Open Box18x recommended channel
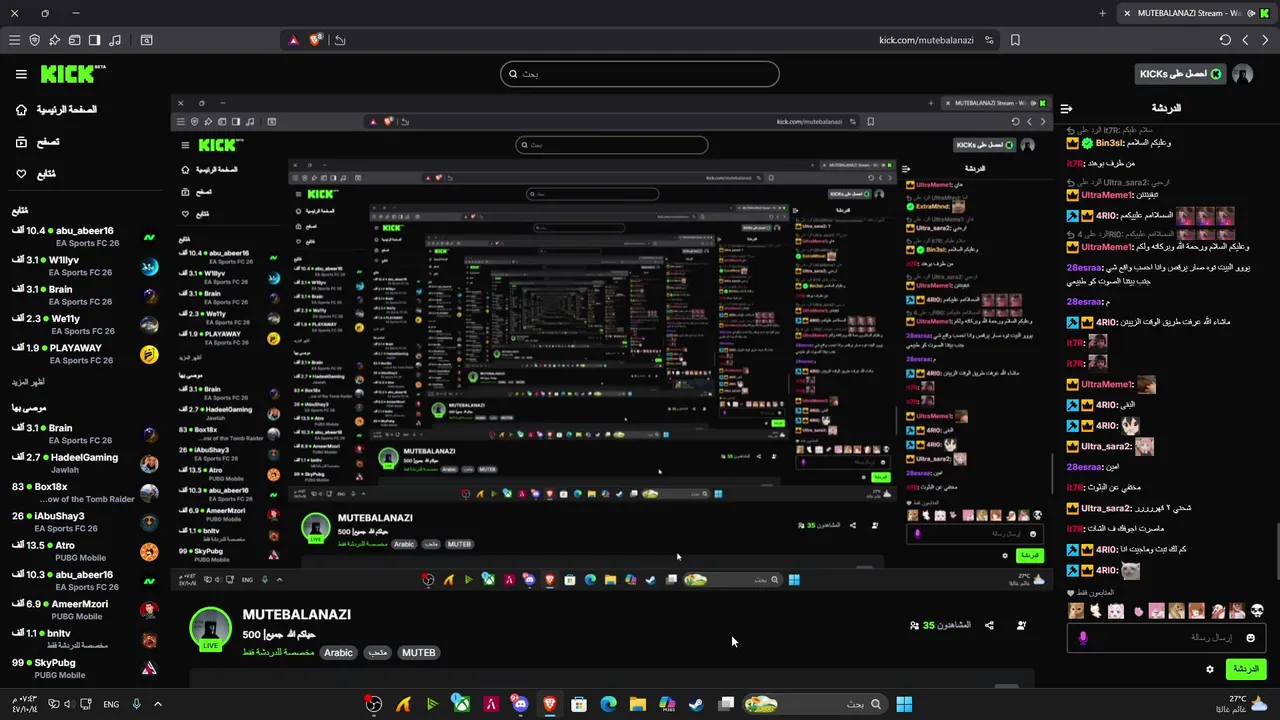Viewport: 1280px width, 720px height. (85, 493)
